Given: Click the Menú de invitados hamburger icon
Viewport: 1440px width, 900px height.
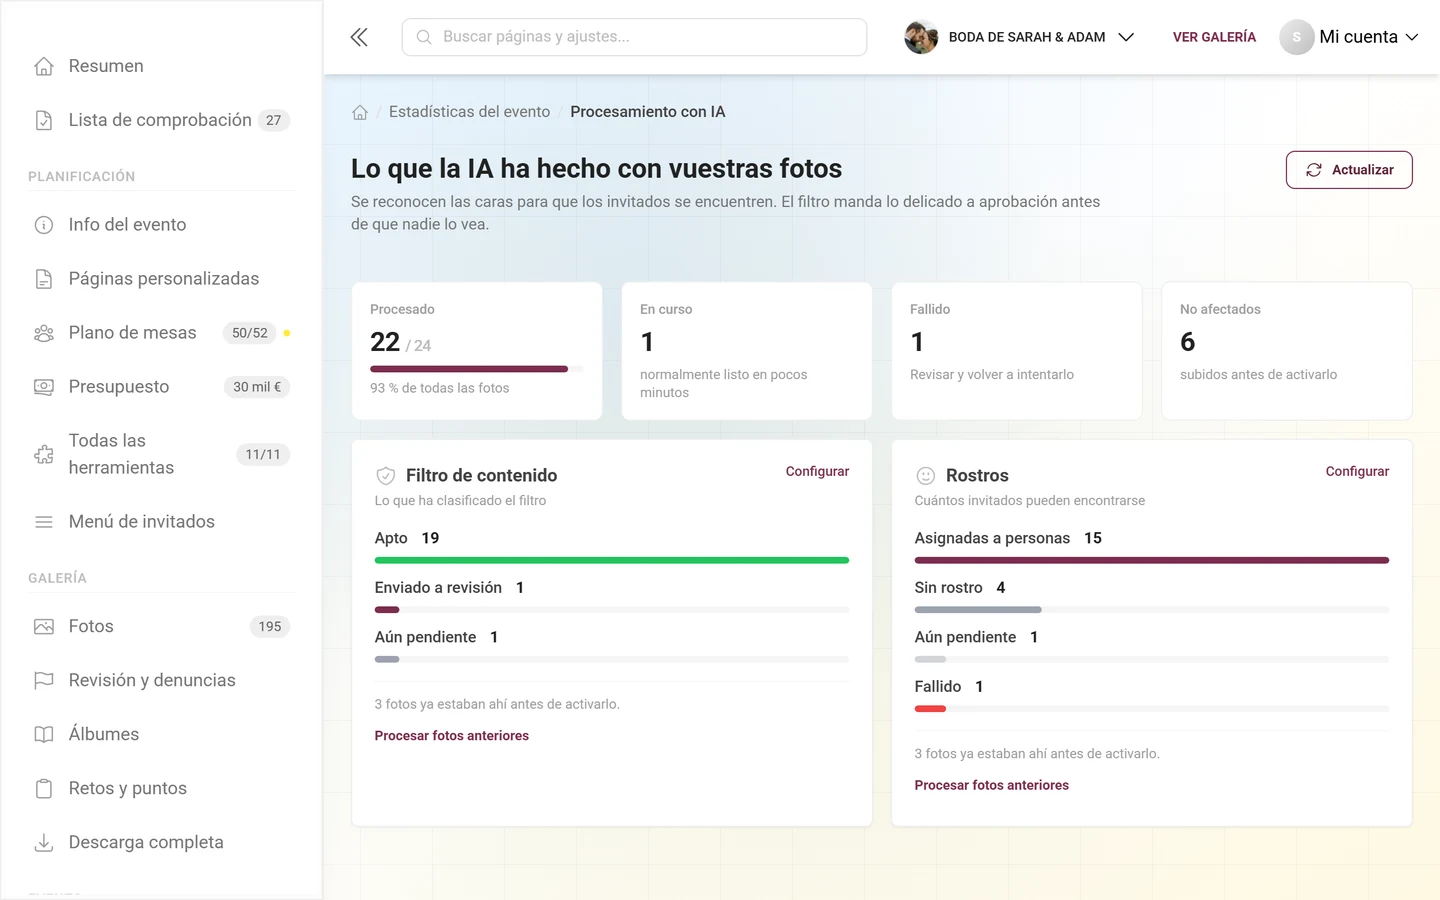Looking at the screenshot, I should pyautogui.click(x=44, y=522).
